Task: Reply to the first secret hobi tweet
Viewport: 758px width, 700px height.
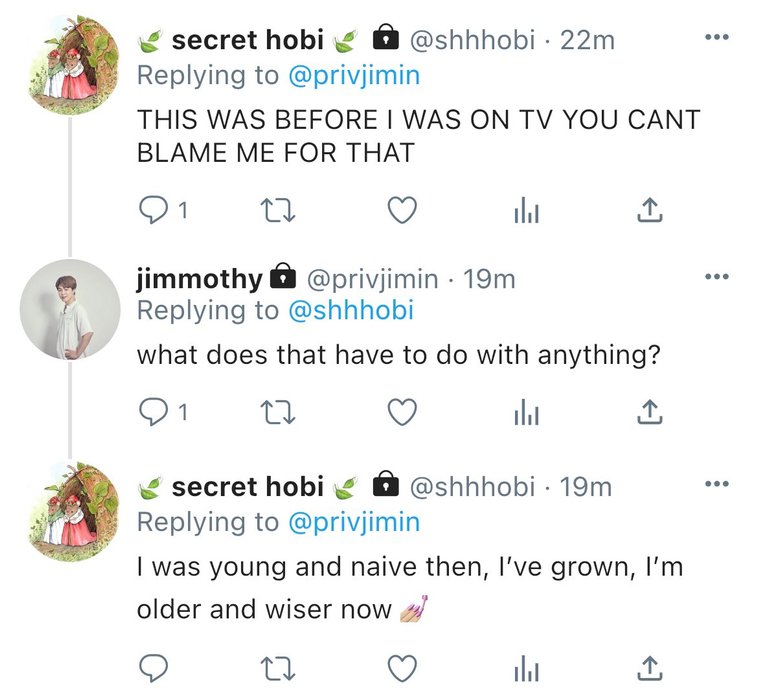Action: [x=153, y=209]
